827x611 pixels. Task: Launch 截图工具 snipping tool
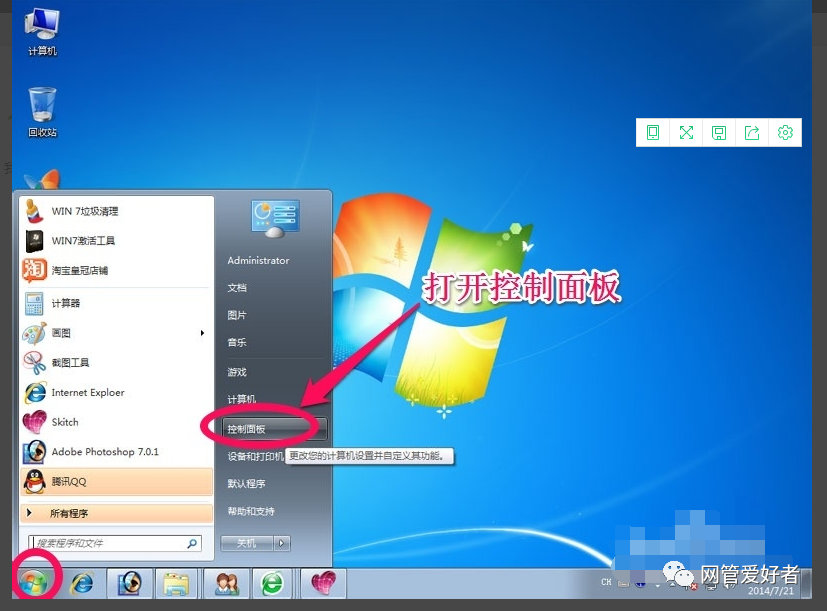click(116, 362)
